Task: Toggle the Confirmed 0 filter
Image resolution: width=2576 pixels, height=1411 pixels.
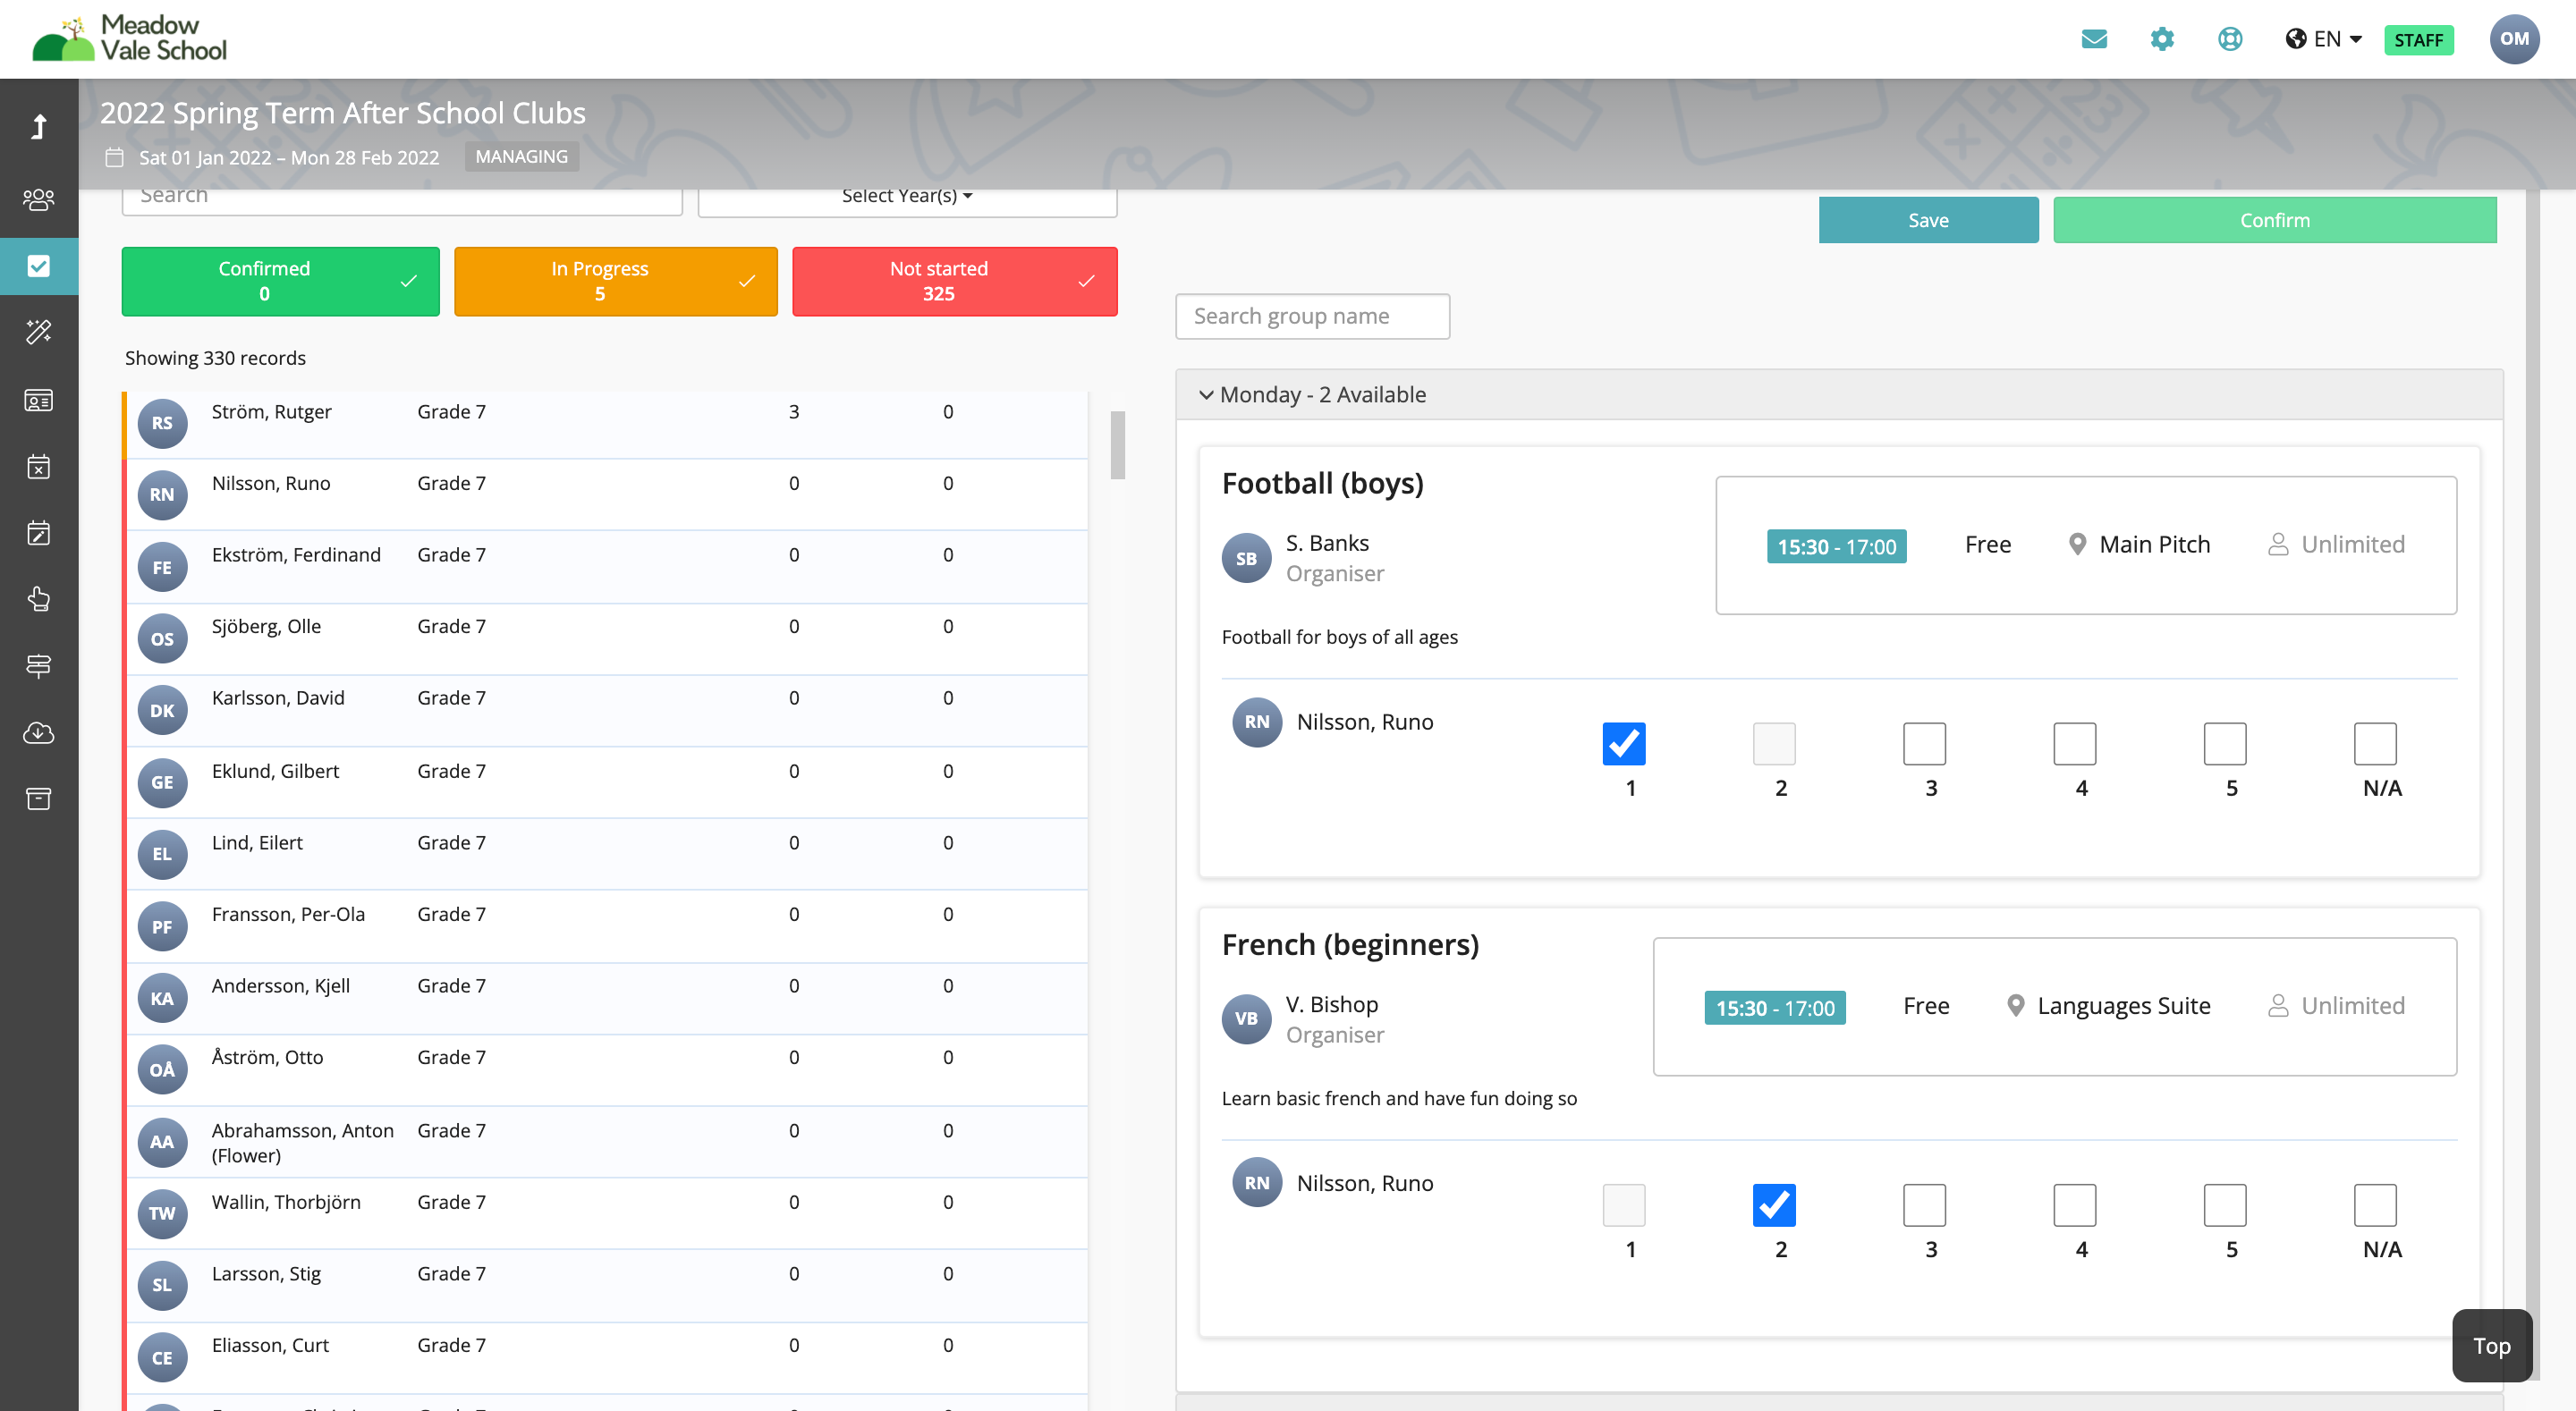Action: (x=280, y=281)
